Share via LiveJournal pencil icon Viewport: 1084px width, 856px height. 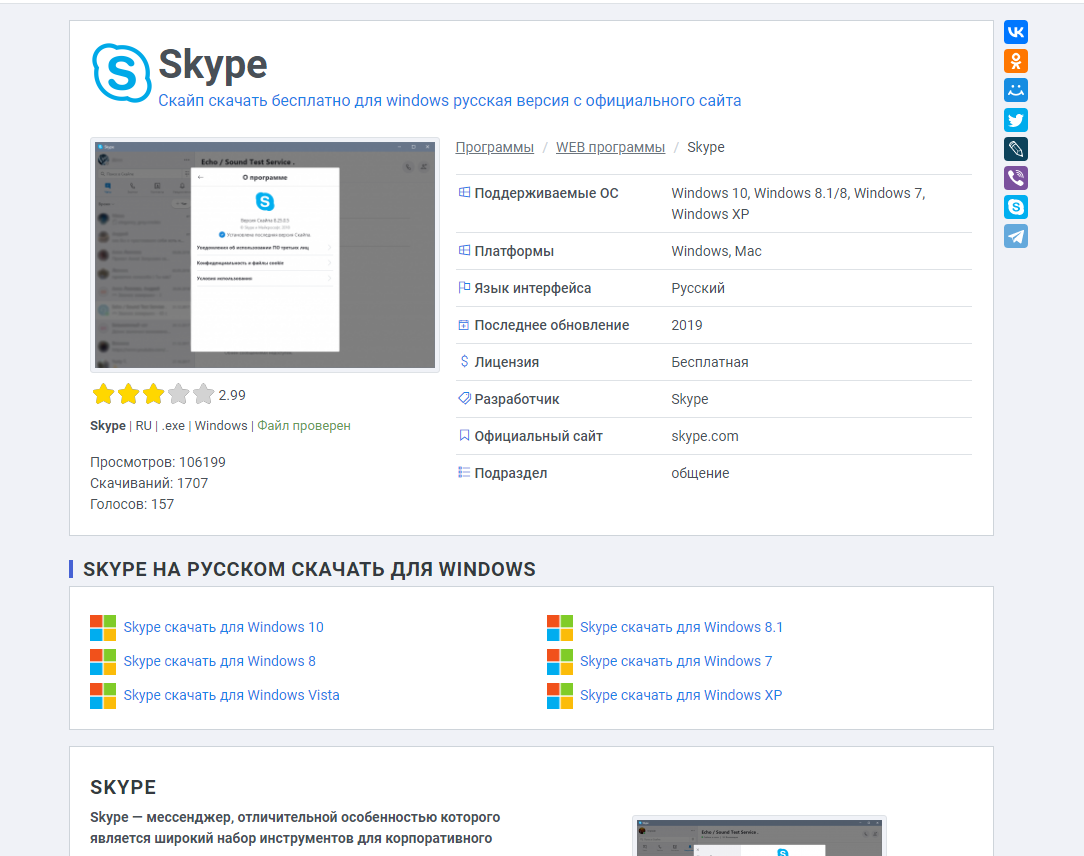point(1016,149)
